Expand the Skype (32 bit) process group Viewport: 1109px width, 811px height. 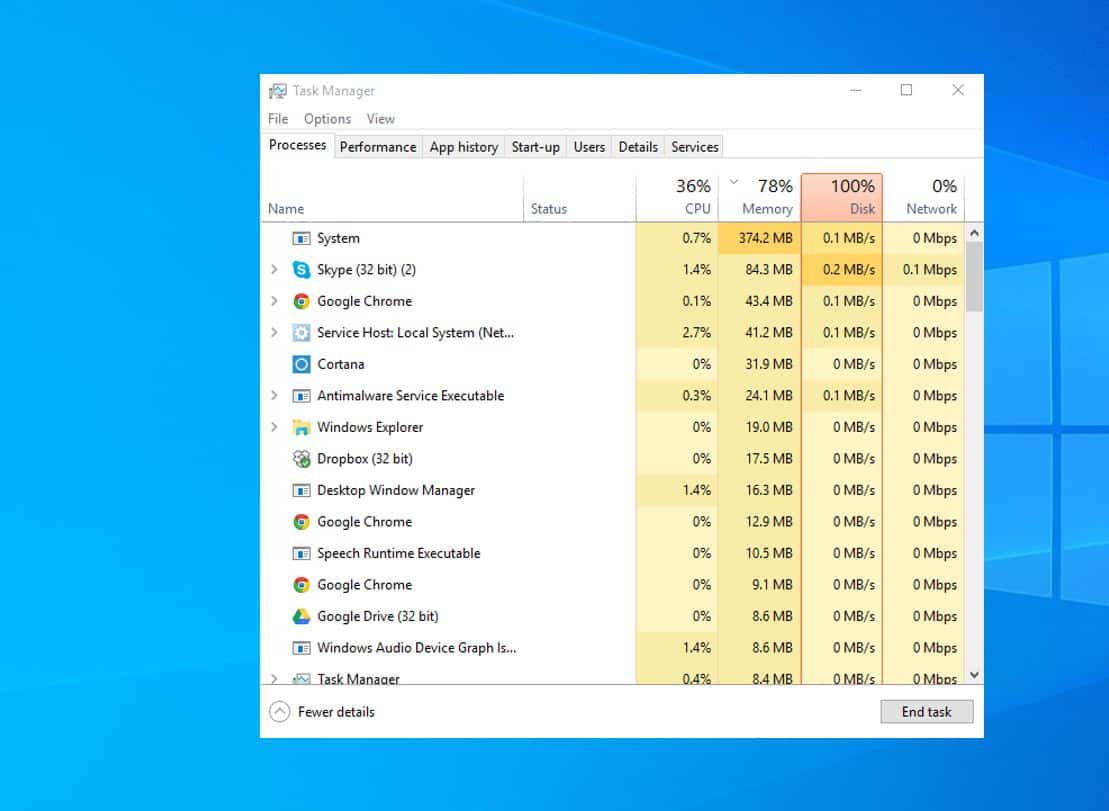274,269
